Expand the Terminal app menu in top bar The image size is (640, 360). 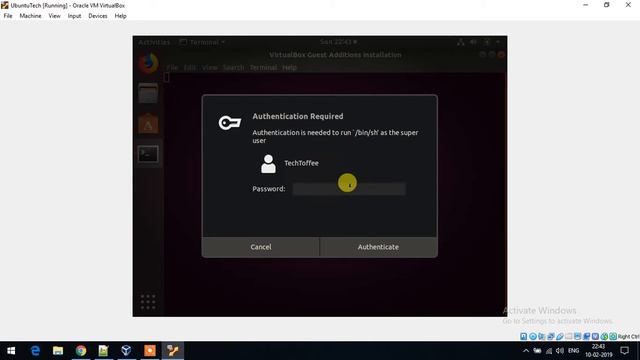(203, 42)
